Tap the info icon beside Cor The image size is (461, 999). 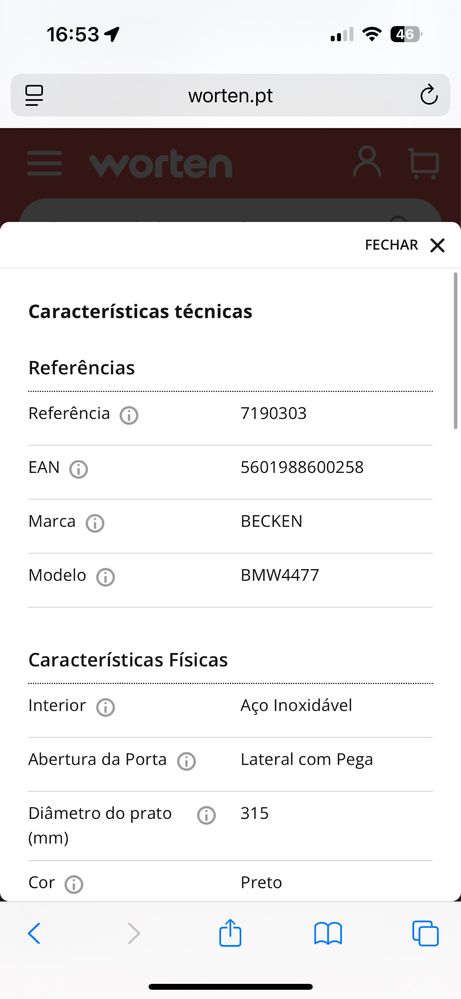[x=74, y=884]
